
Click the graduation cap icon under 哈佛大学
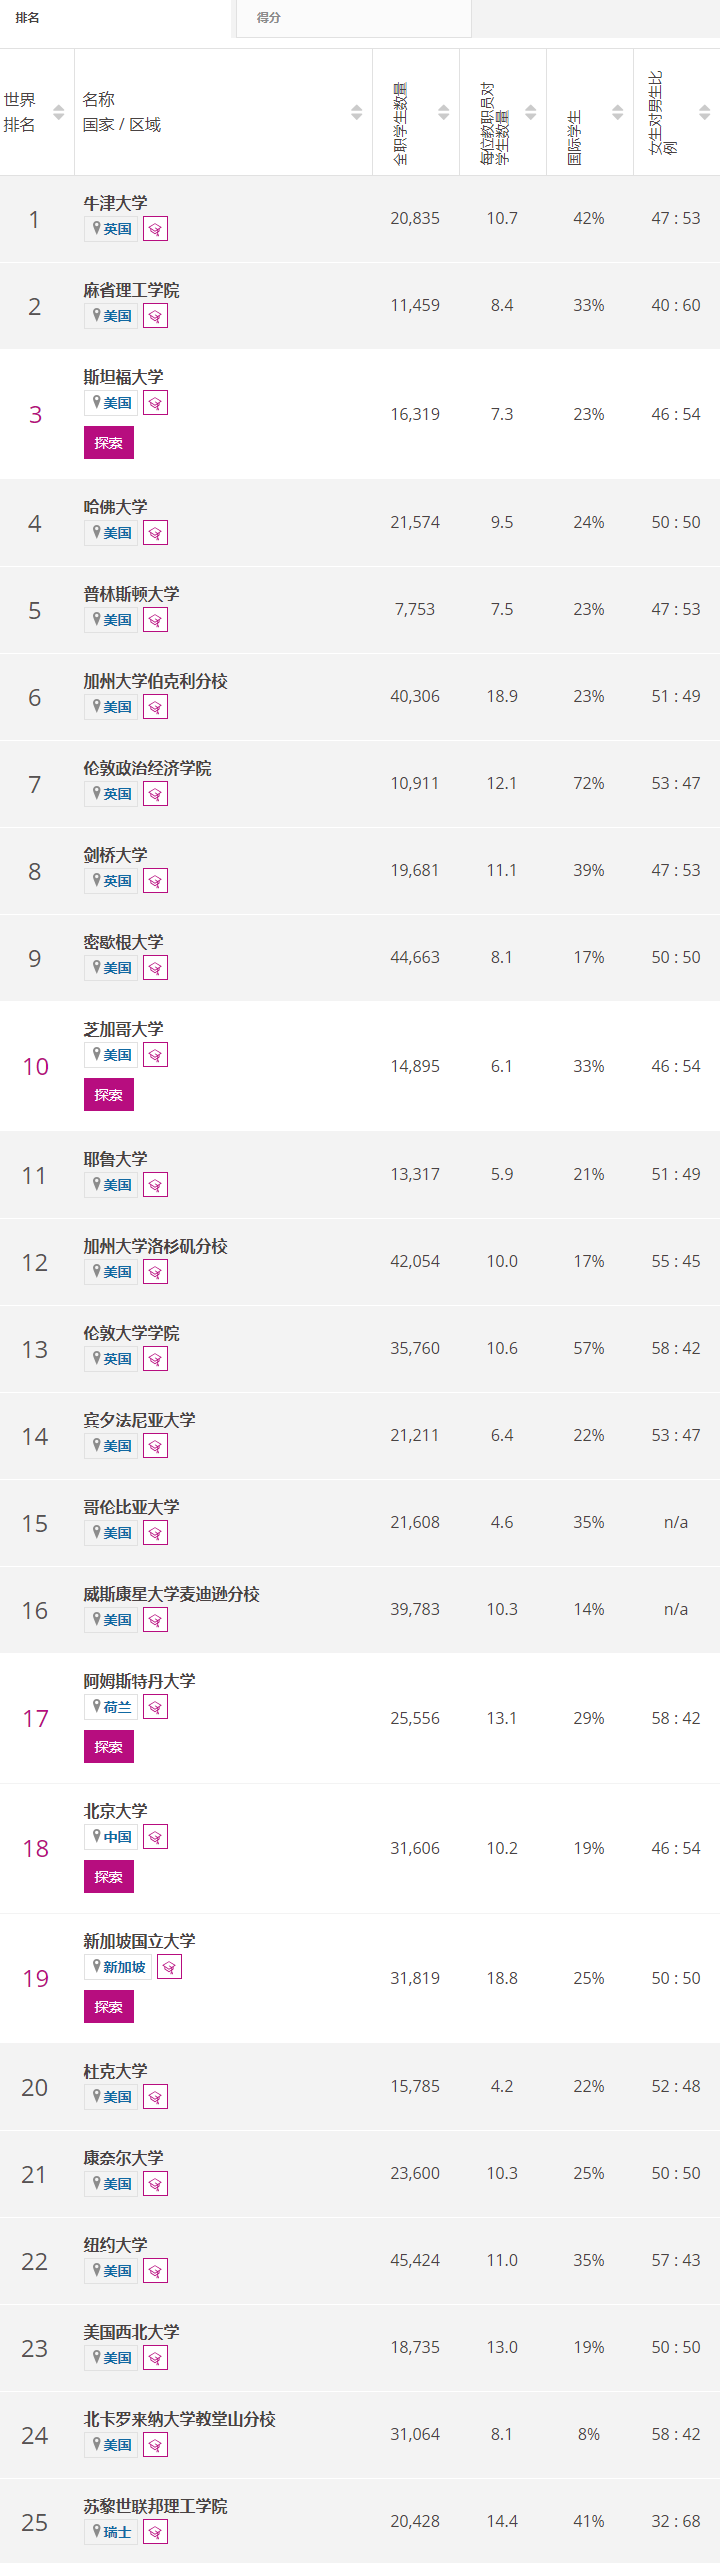pyautogui.click(x=155, y=533)
